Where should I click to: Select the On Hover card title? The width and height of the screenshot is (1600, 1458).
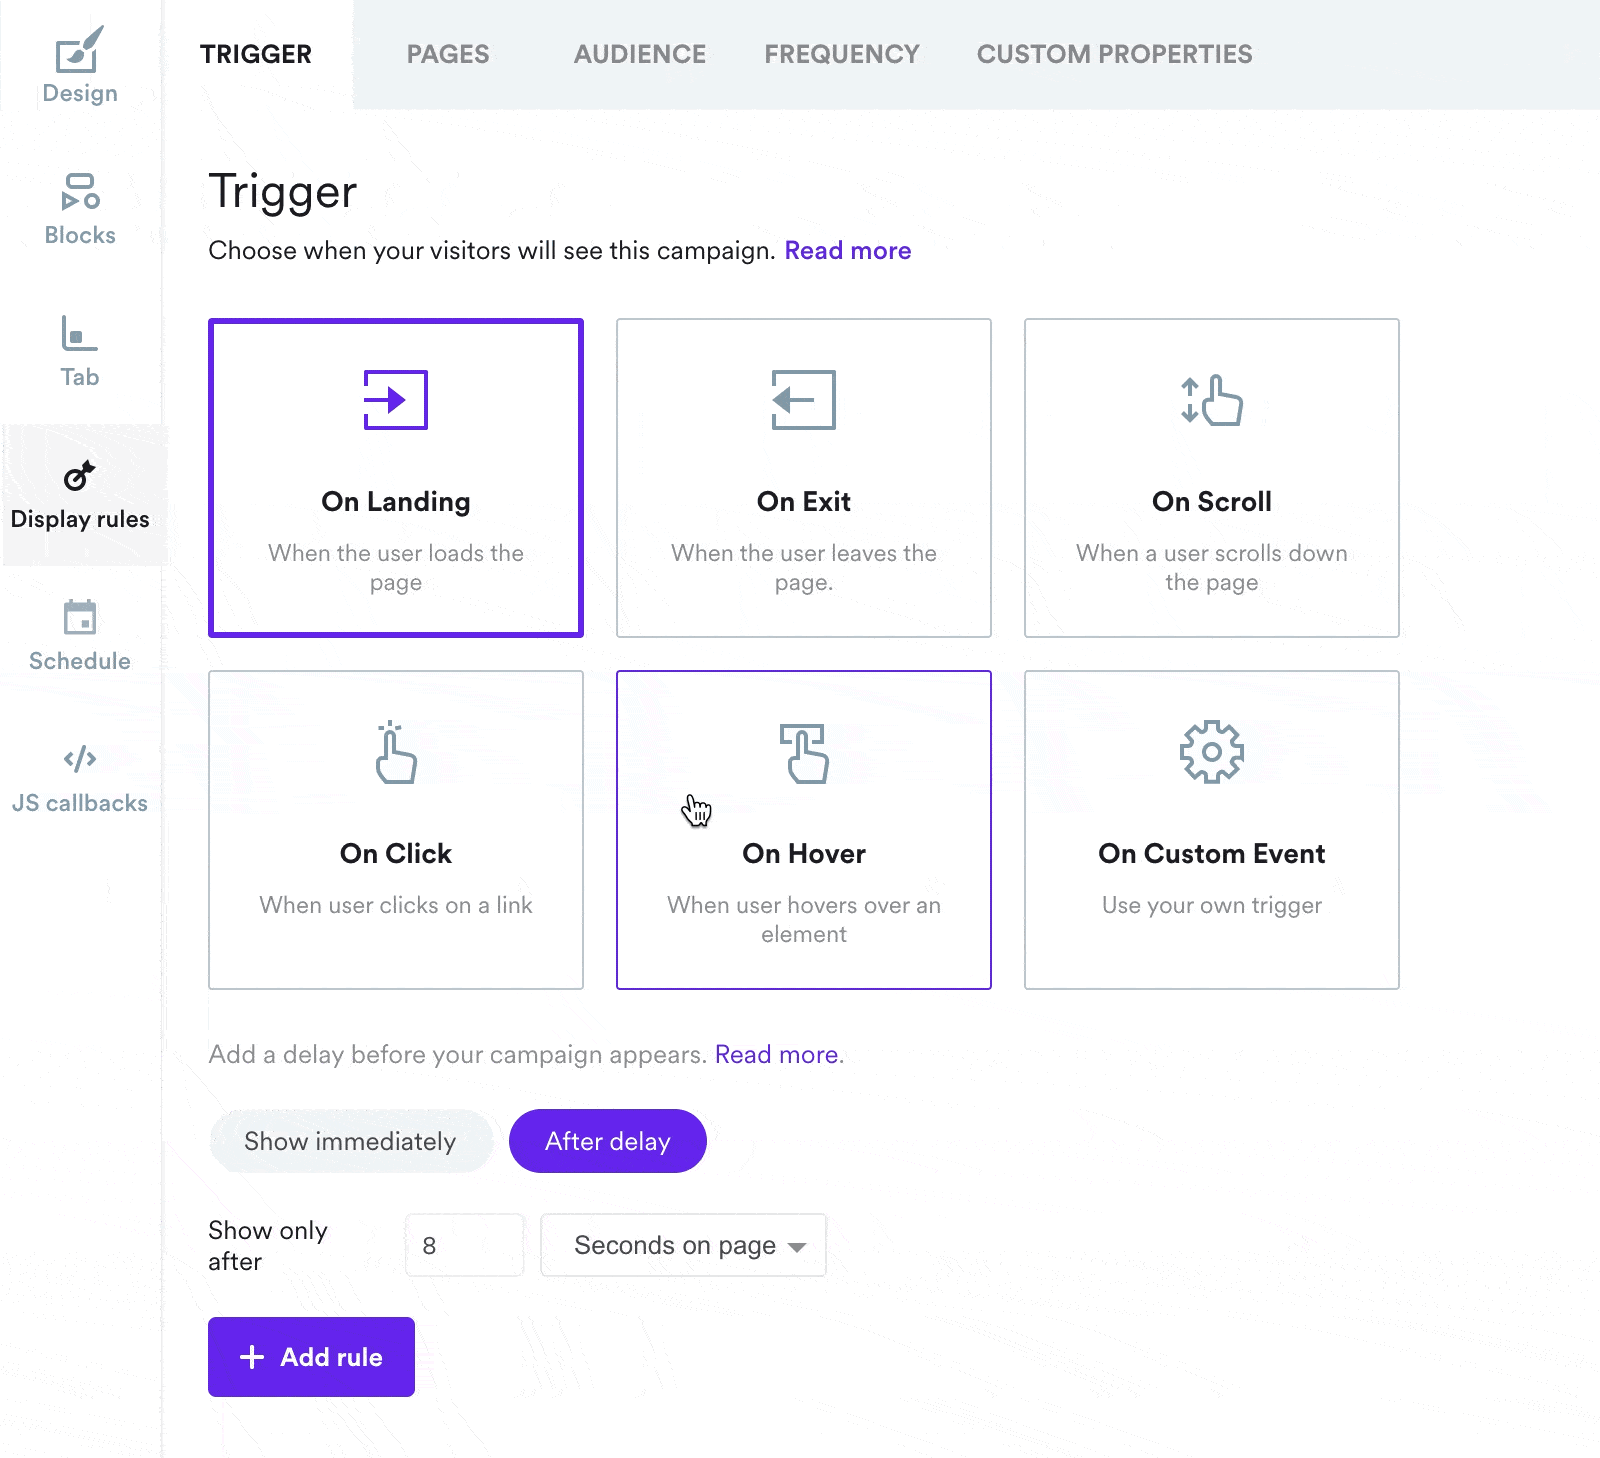(804, 854)
